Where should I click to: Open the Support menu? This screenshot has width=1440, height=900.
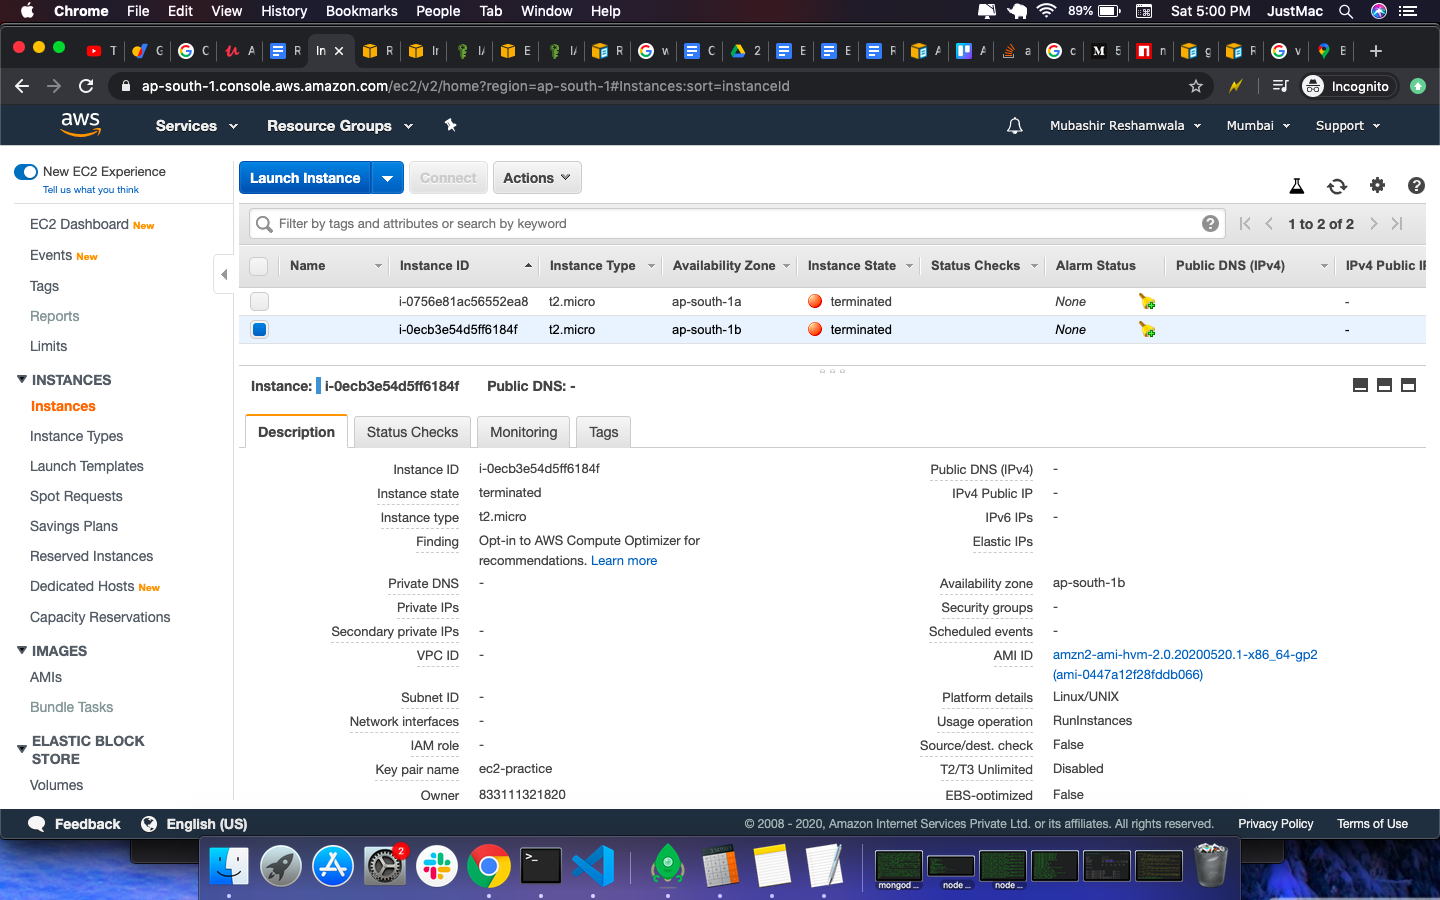click(x=1348, y=126)
